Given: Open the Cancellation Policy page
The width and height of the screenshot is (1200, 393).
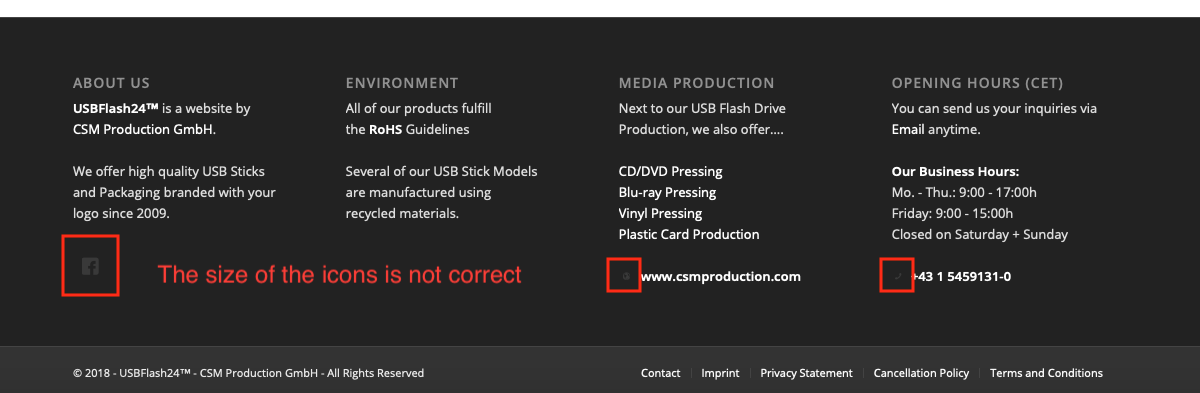Looking at the screenshot, I should coord(921,373).
